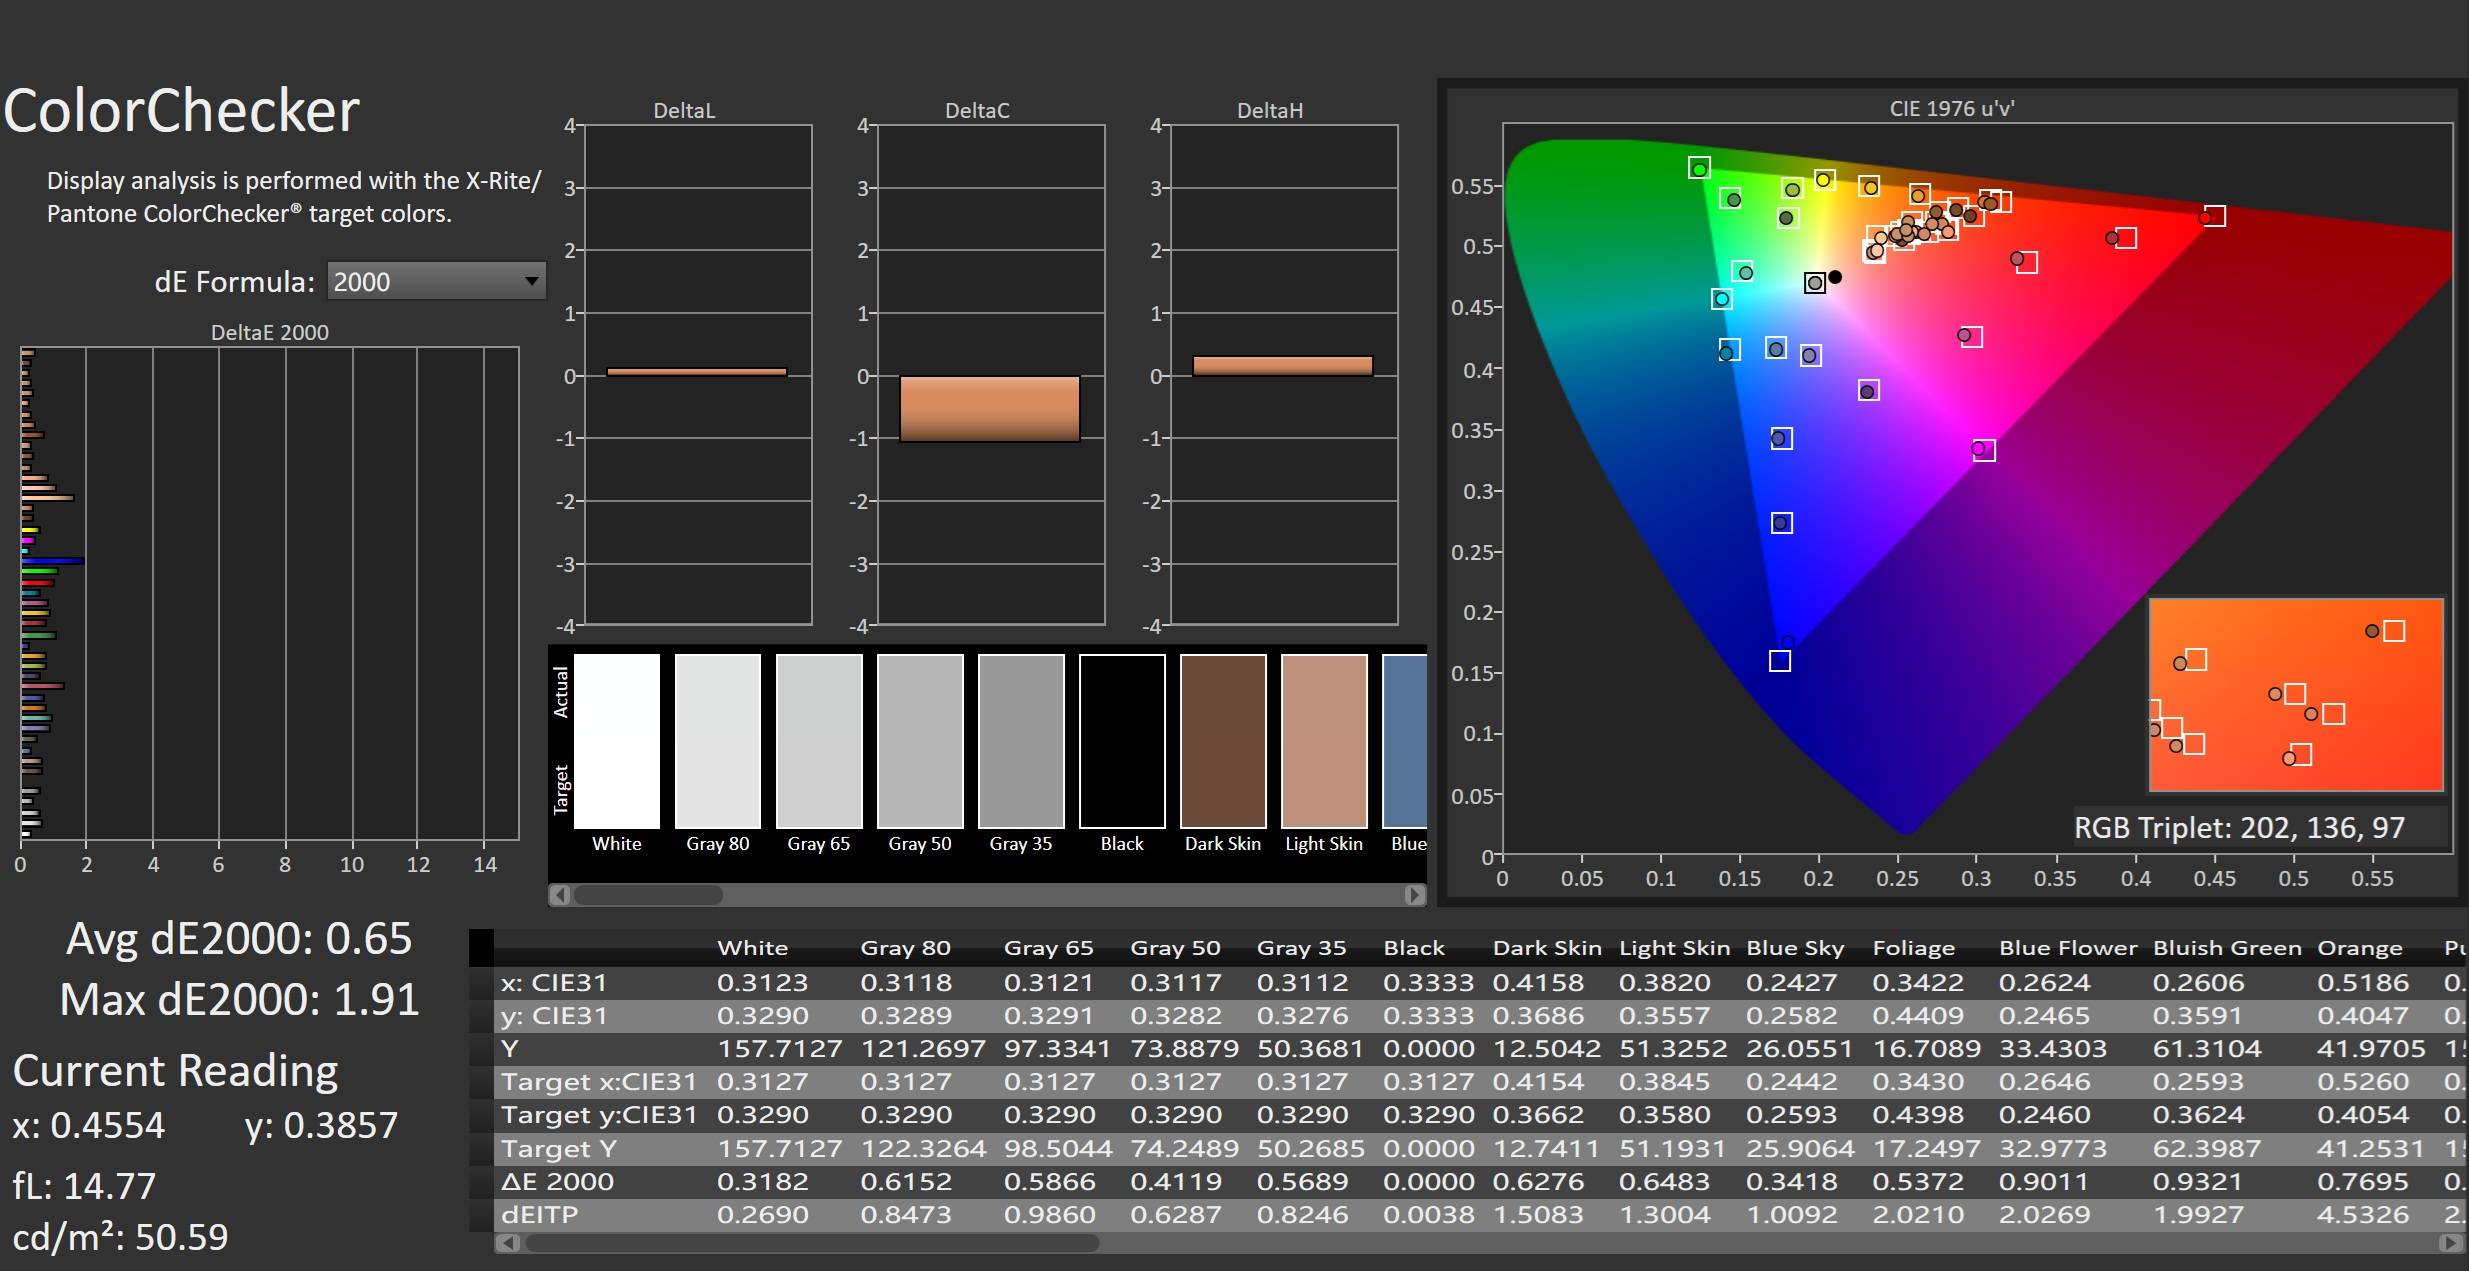Click the blue primary target square in the CIE chart
Screen dimensions: 2469x1271
click(1780, 661)
